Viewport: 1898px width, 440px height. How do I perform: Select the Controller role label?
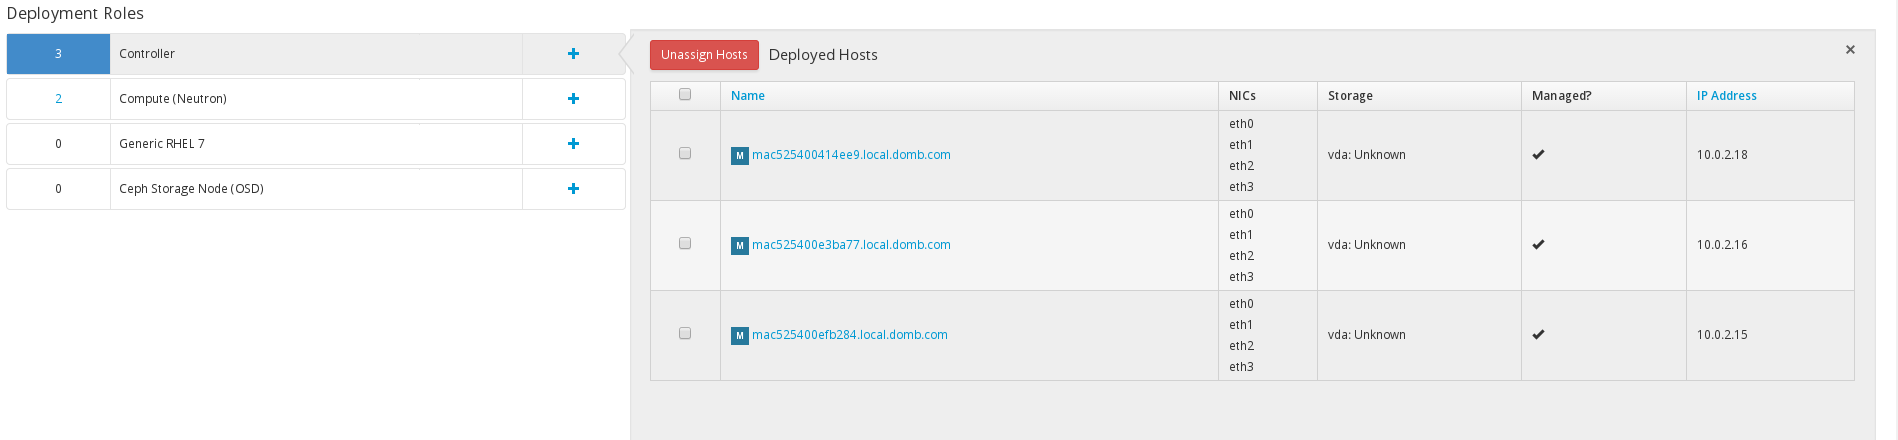click(147, 54)
